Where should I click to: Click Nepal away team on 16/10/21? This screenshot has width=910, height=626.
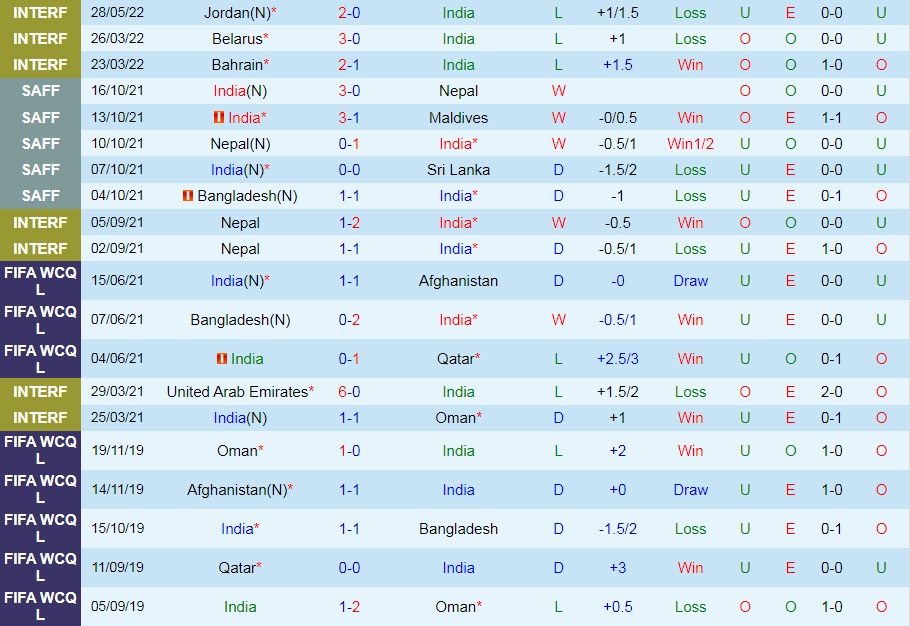458,91
